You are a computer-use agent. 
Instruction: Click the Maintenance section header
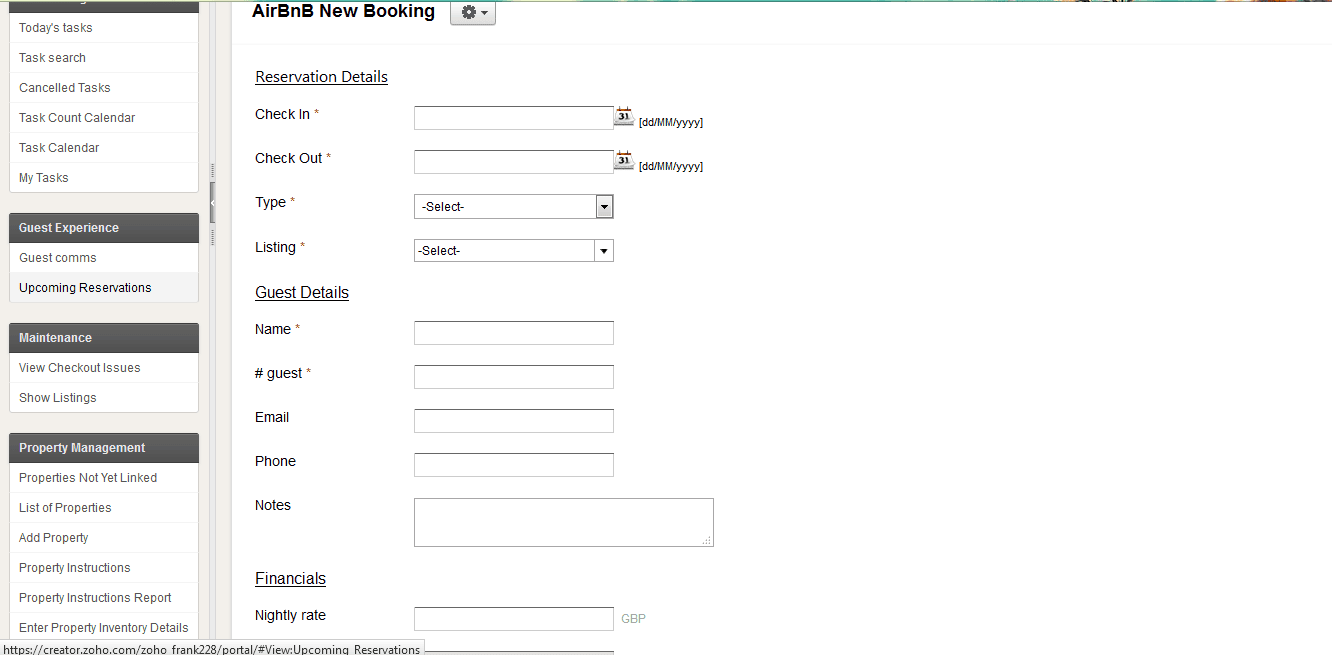(104, 338)
